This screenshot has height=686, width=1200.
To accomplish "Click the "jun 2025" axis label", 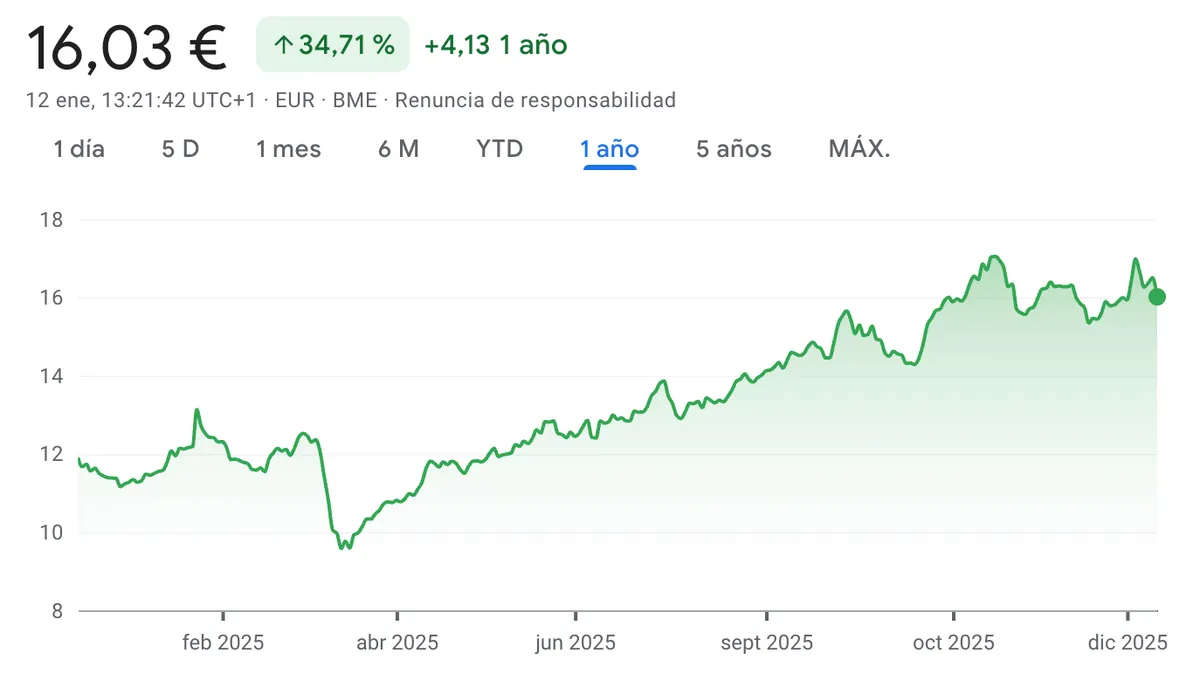I will pos(575,642).
